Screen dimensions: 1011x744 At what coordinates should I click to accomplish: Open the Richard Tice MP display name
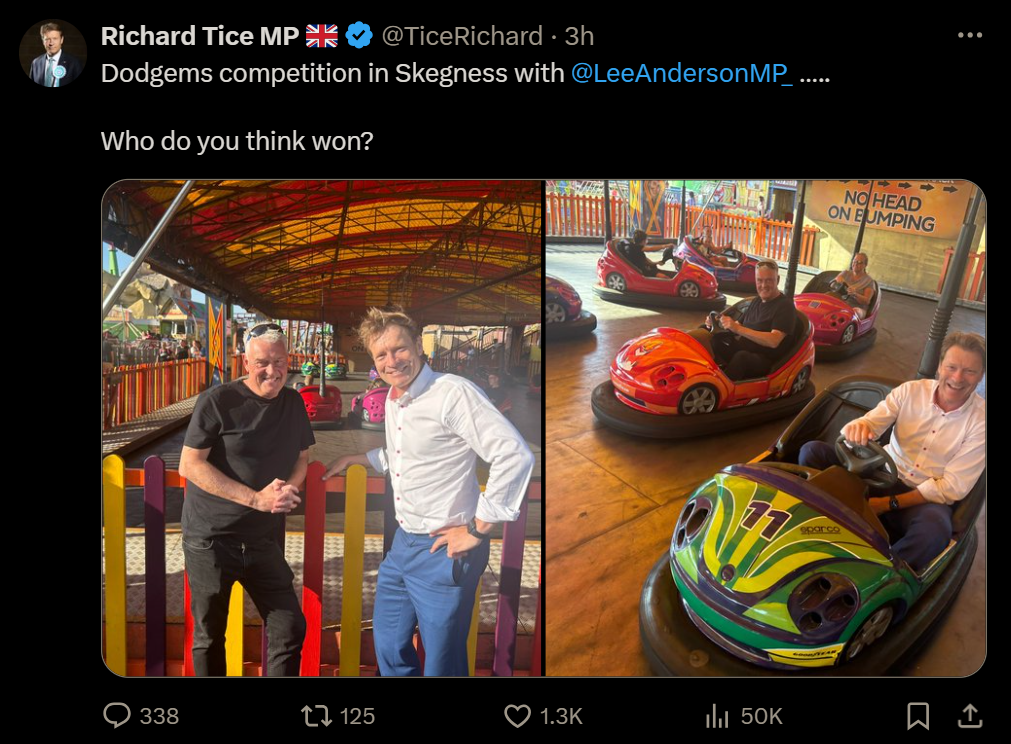tap(200, 36)
